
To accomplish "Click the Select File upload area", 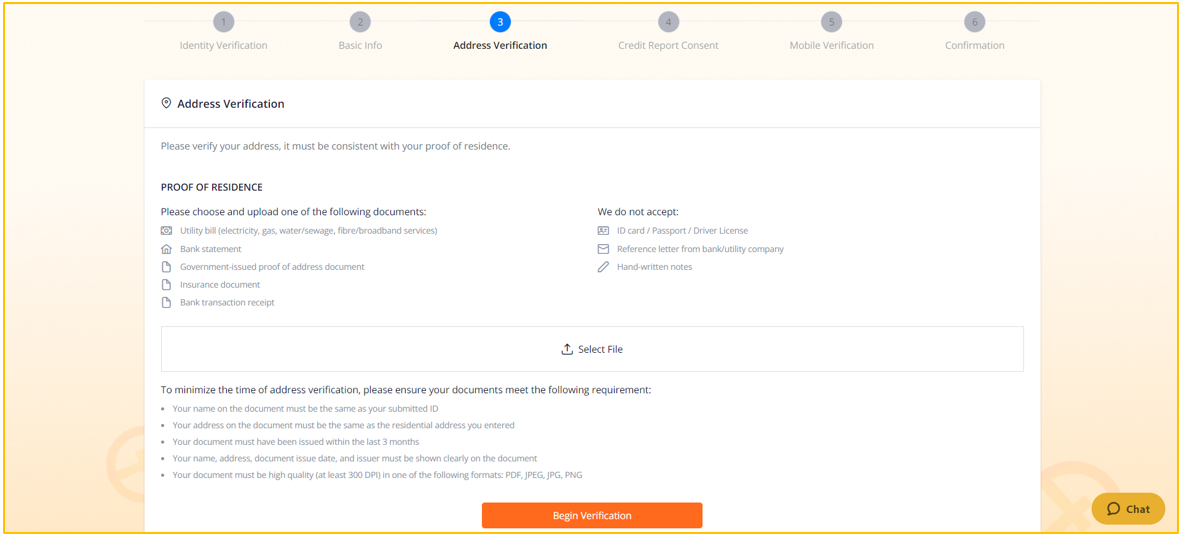I will (x=592, y=349).
